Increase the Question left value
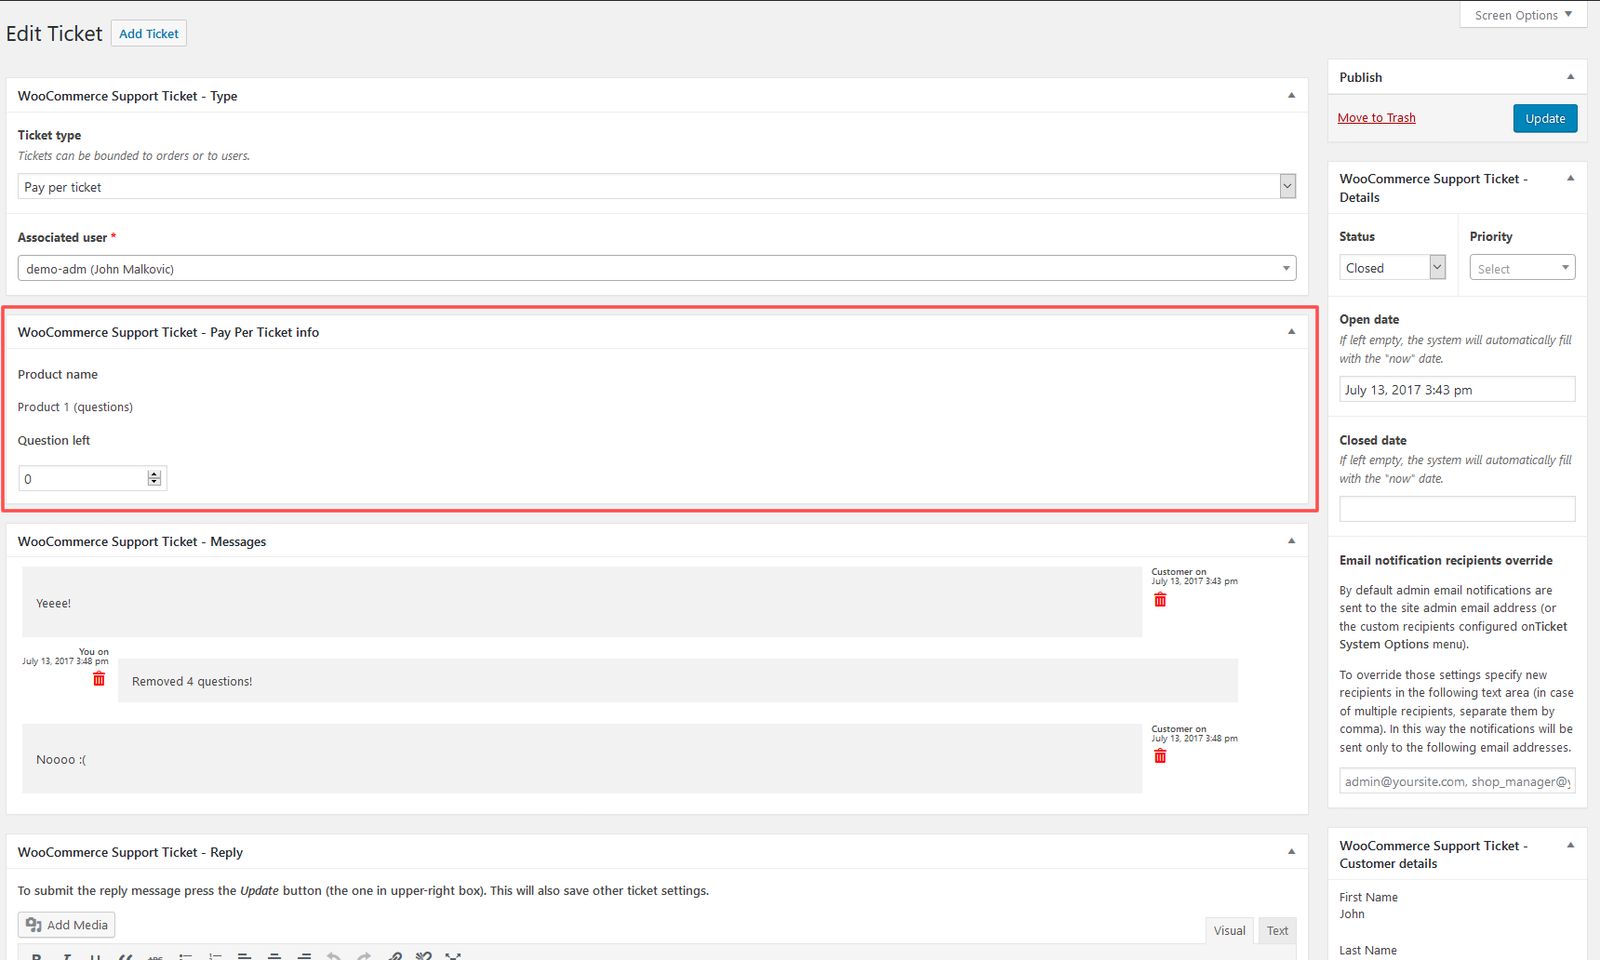The height and width of the screenshot is (960, 1600). (x=154, y=474)
